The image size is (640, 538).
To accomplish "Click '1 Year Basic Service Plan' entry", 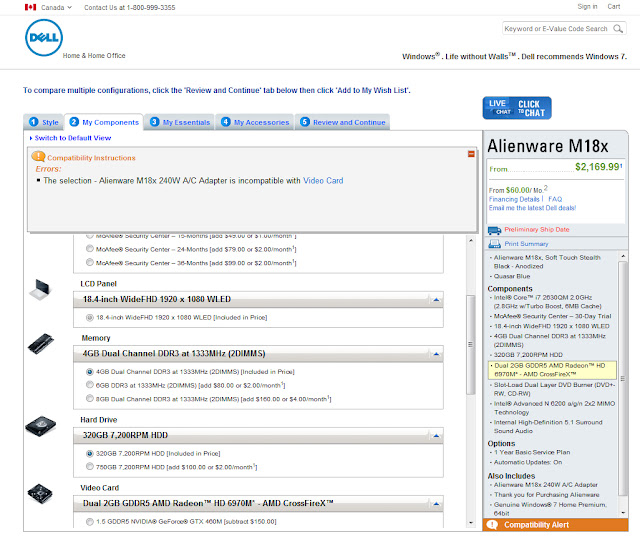I will [532, 452].
